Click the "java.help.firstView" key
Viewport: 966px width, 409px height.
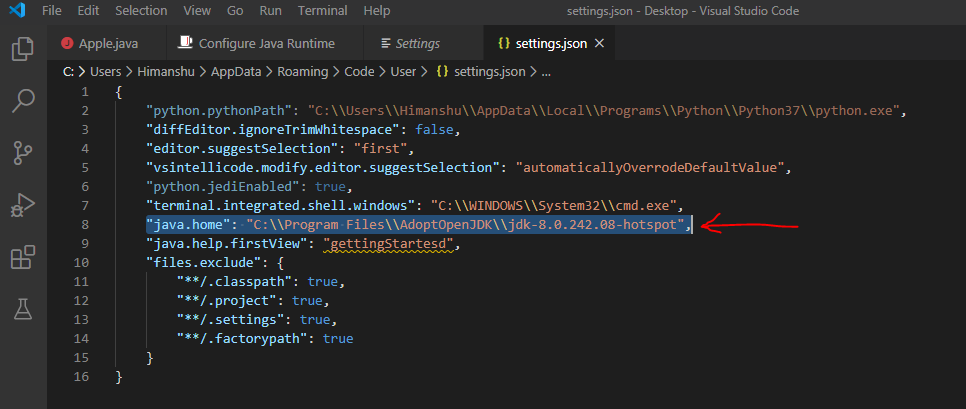(225, 244)
